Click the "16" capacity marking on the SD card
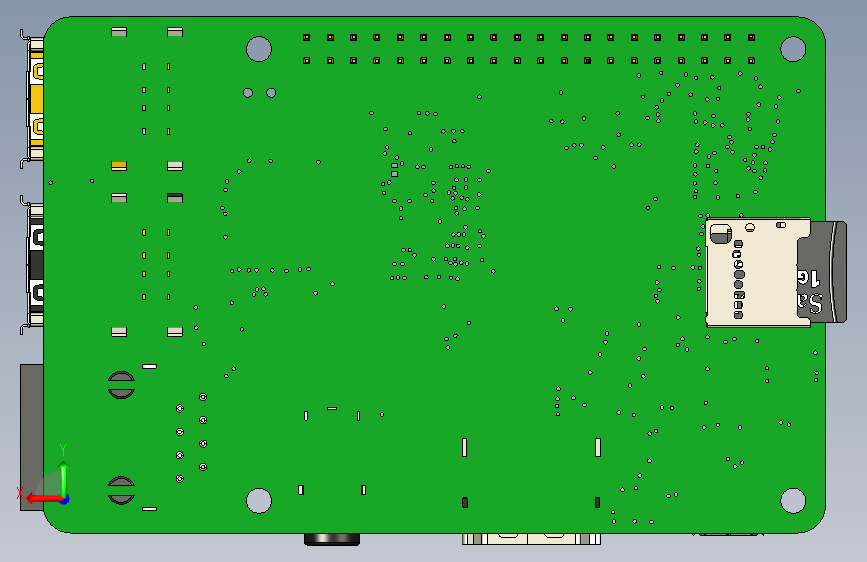This screenshot has width=867, height=562. point(808,278)
